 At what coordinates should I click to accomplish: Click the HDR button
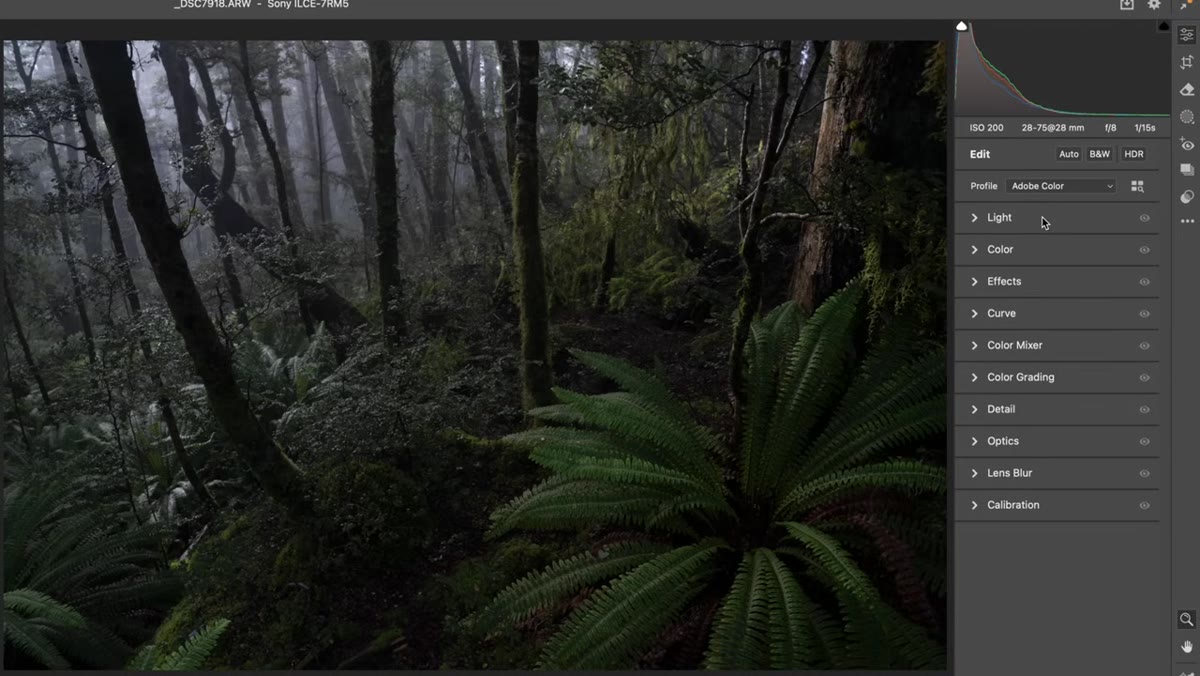(x=1133, y=154)
